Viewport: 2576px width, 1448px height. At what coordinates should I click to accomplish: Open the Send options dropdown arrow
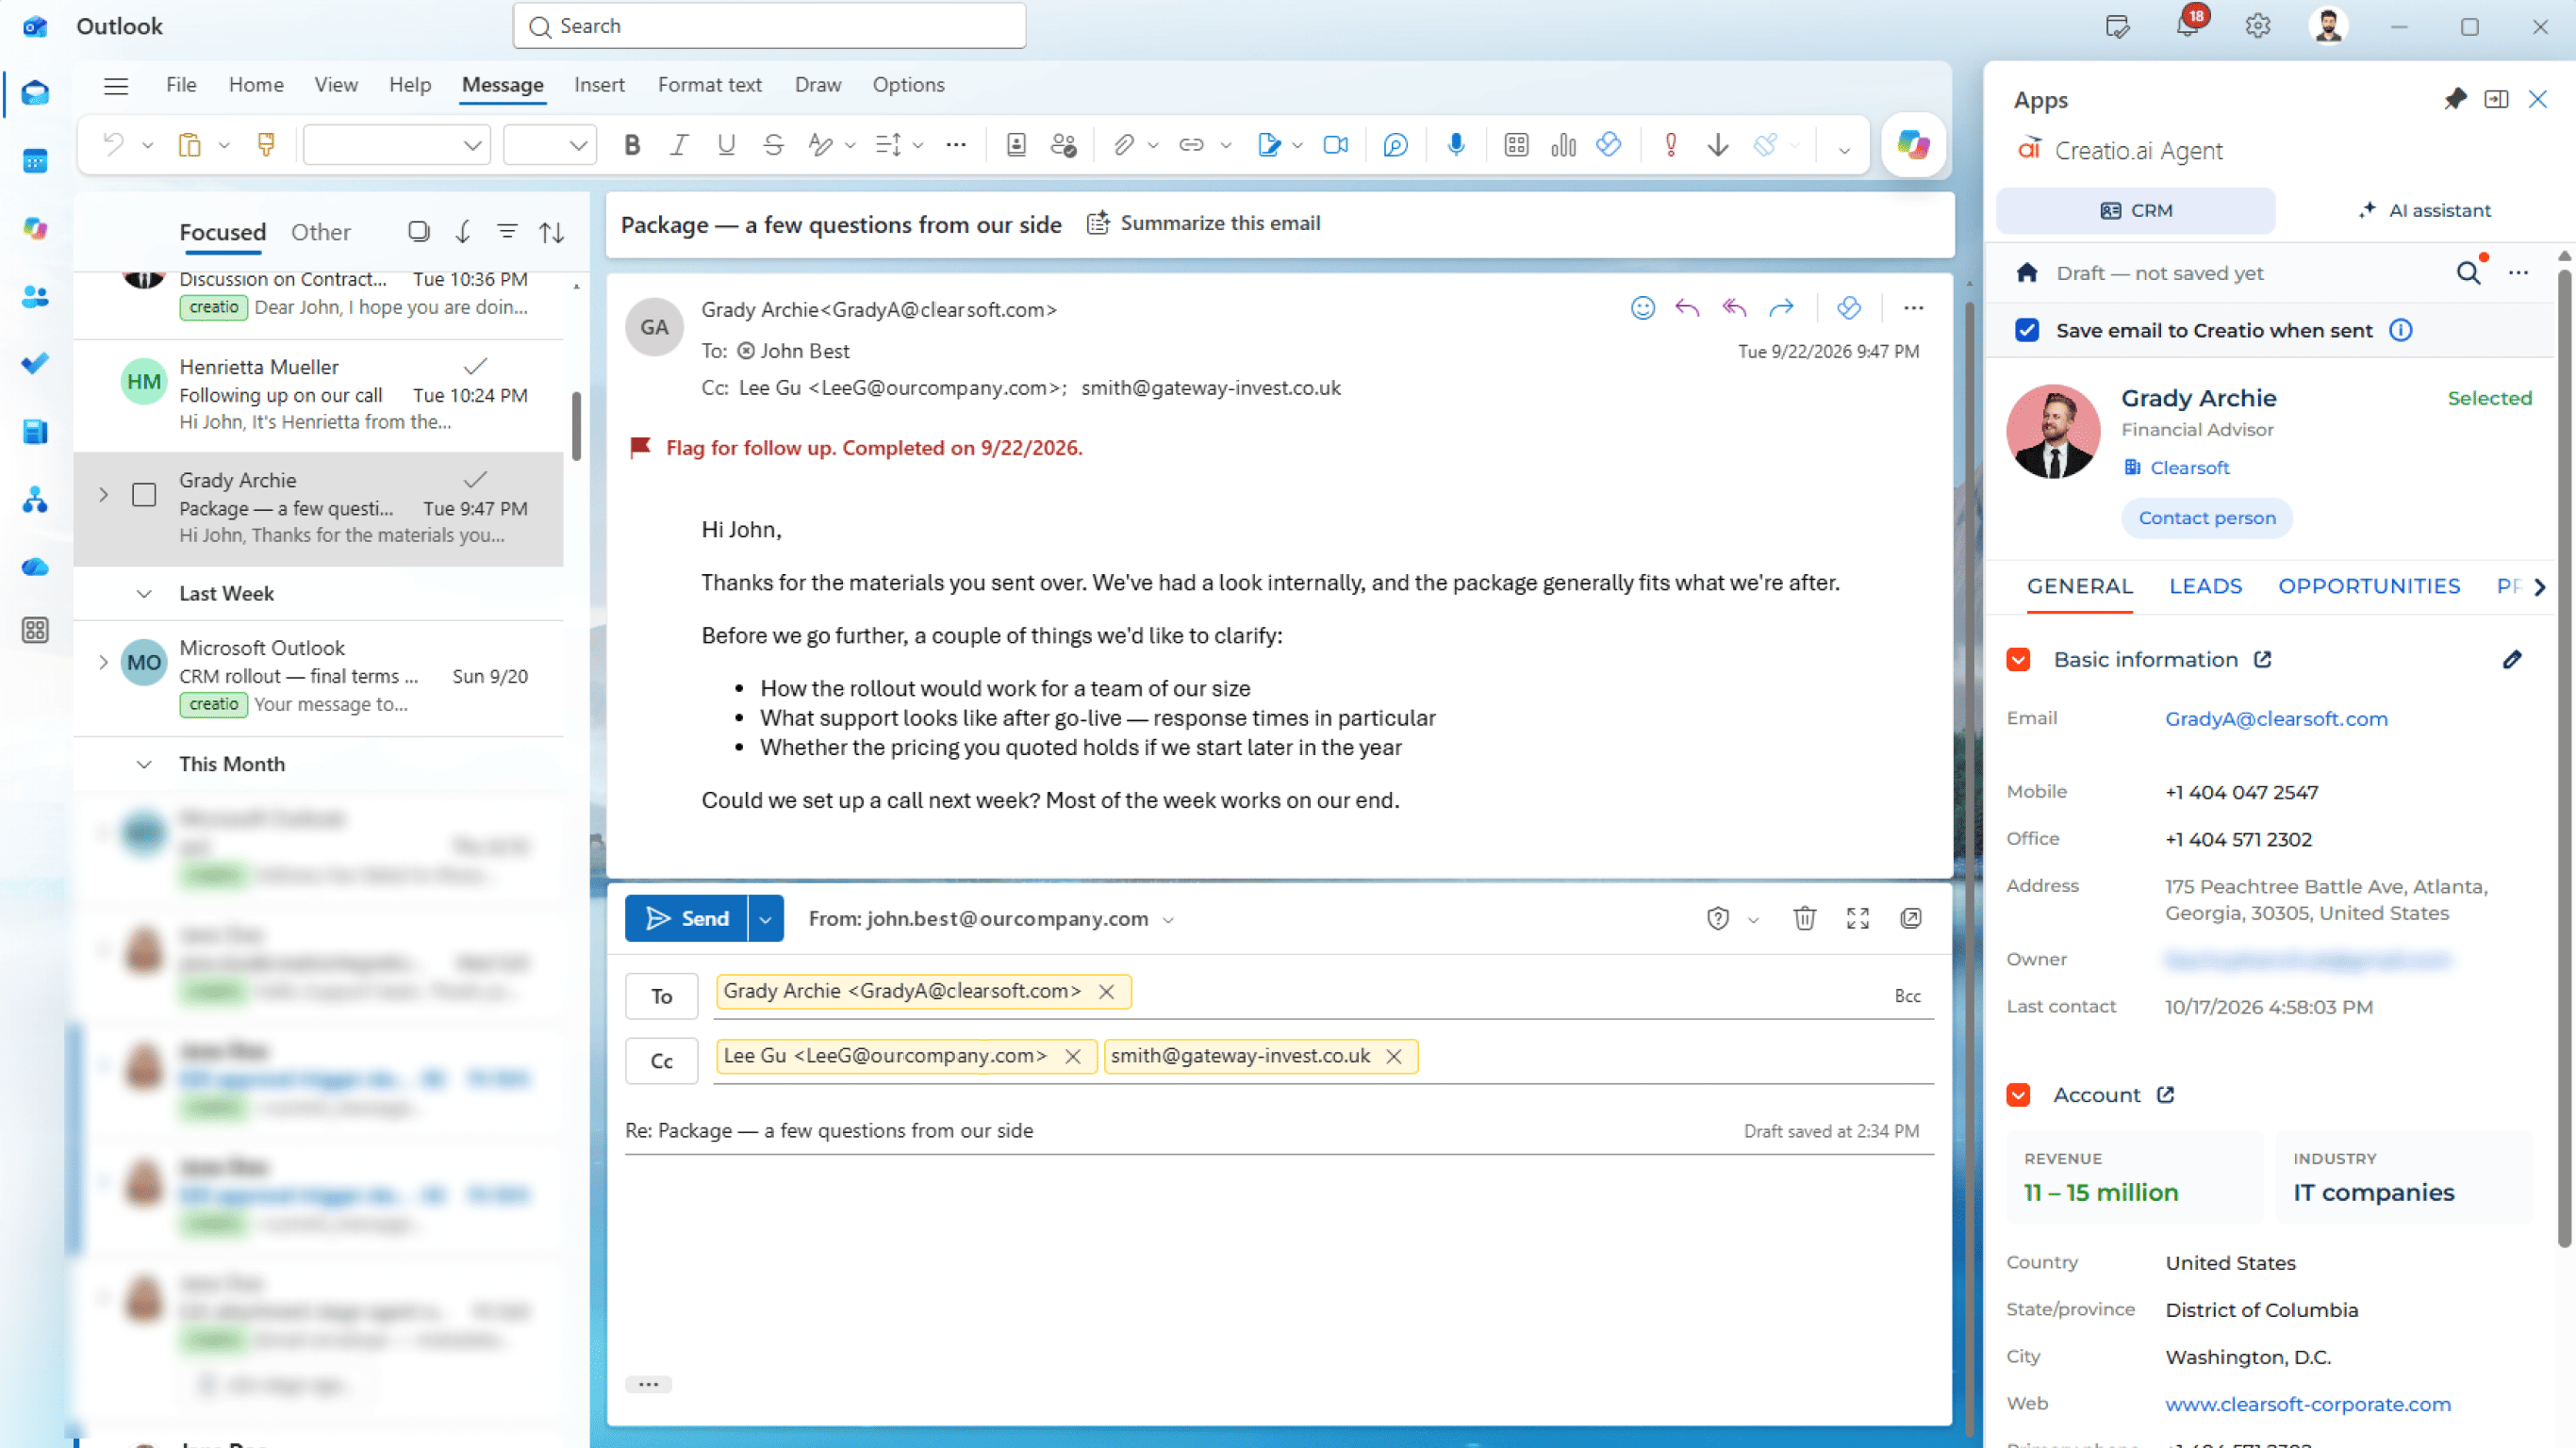(x=766, y=918)
